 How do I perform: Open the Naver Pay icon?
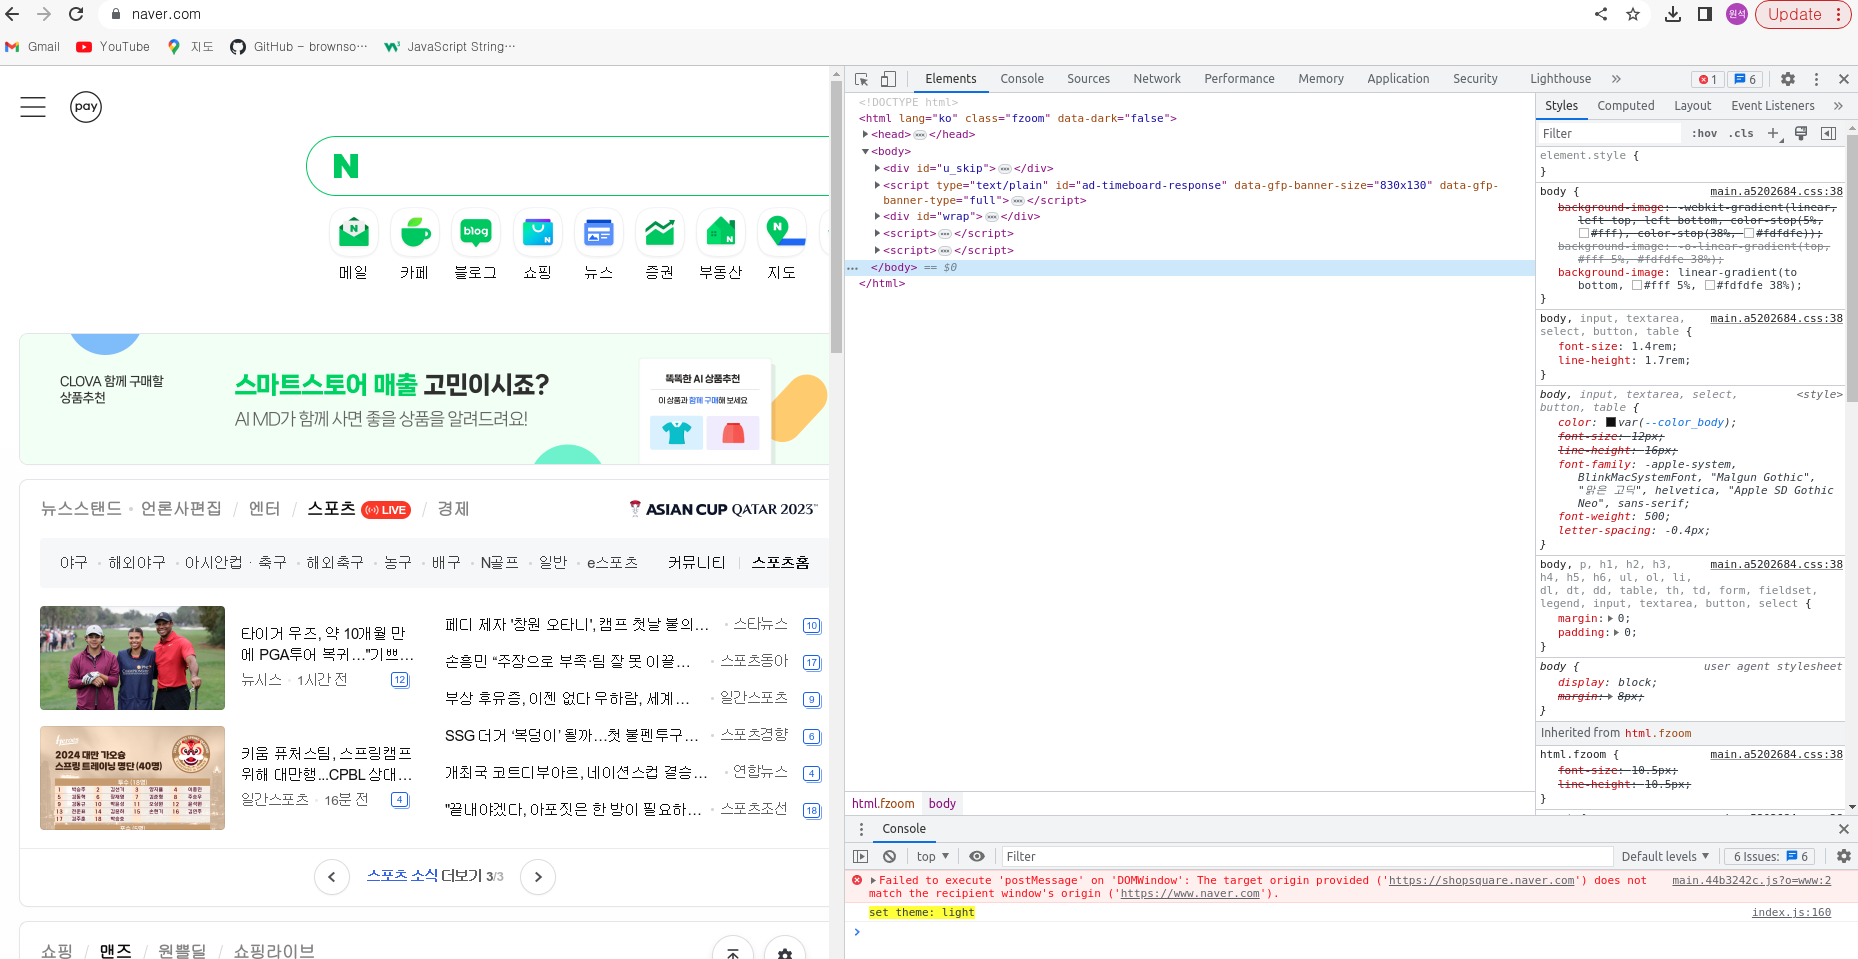point(86,107)
